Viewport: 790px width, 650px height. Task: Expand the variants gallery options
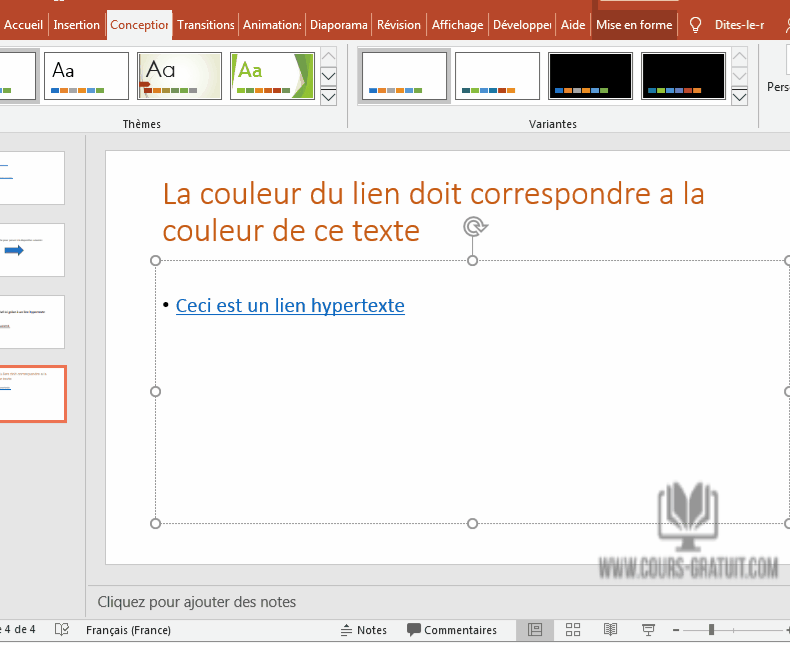(x=739, y=96)
